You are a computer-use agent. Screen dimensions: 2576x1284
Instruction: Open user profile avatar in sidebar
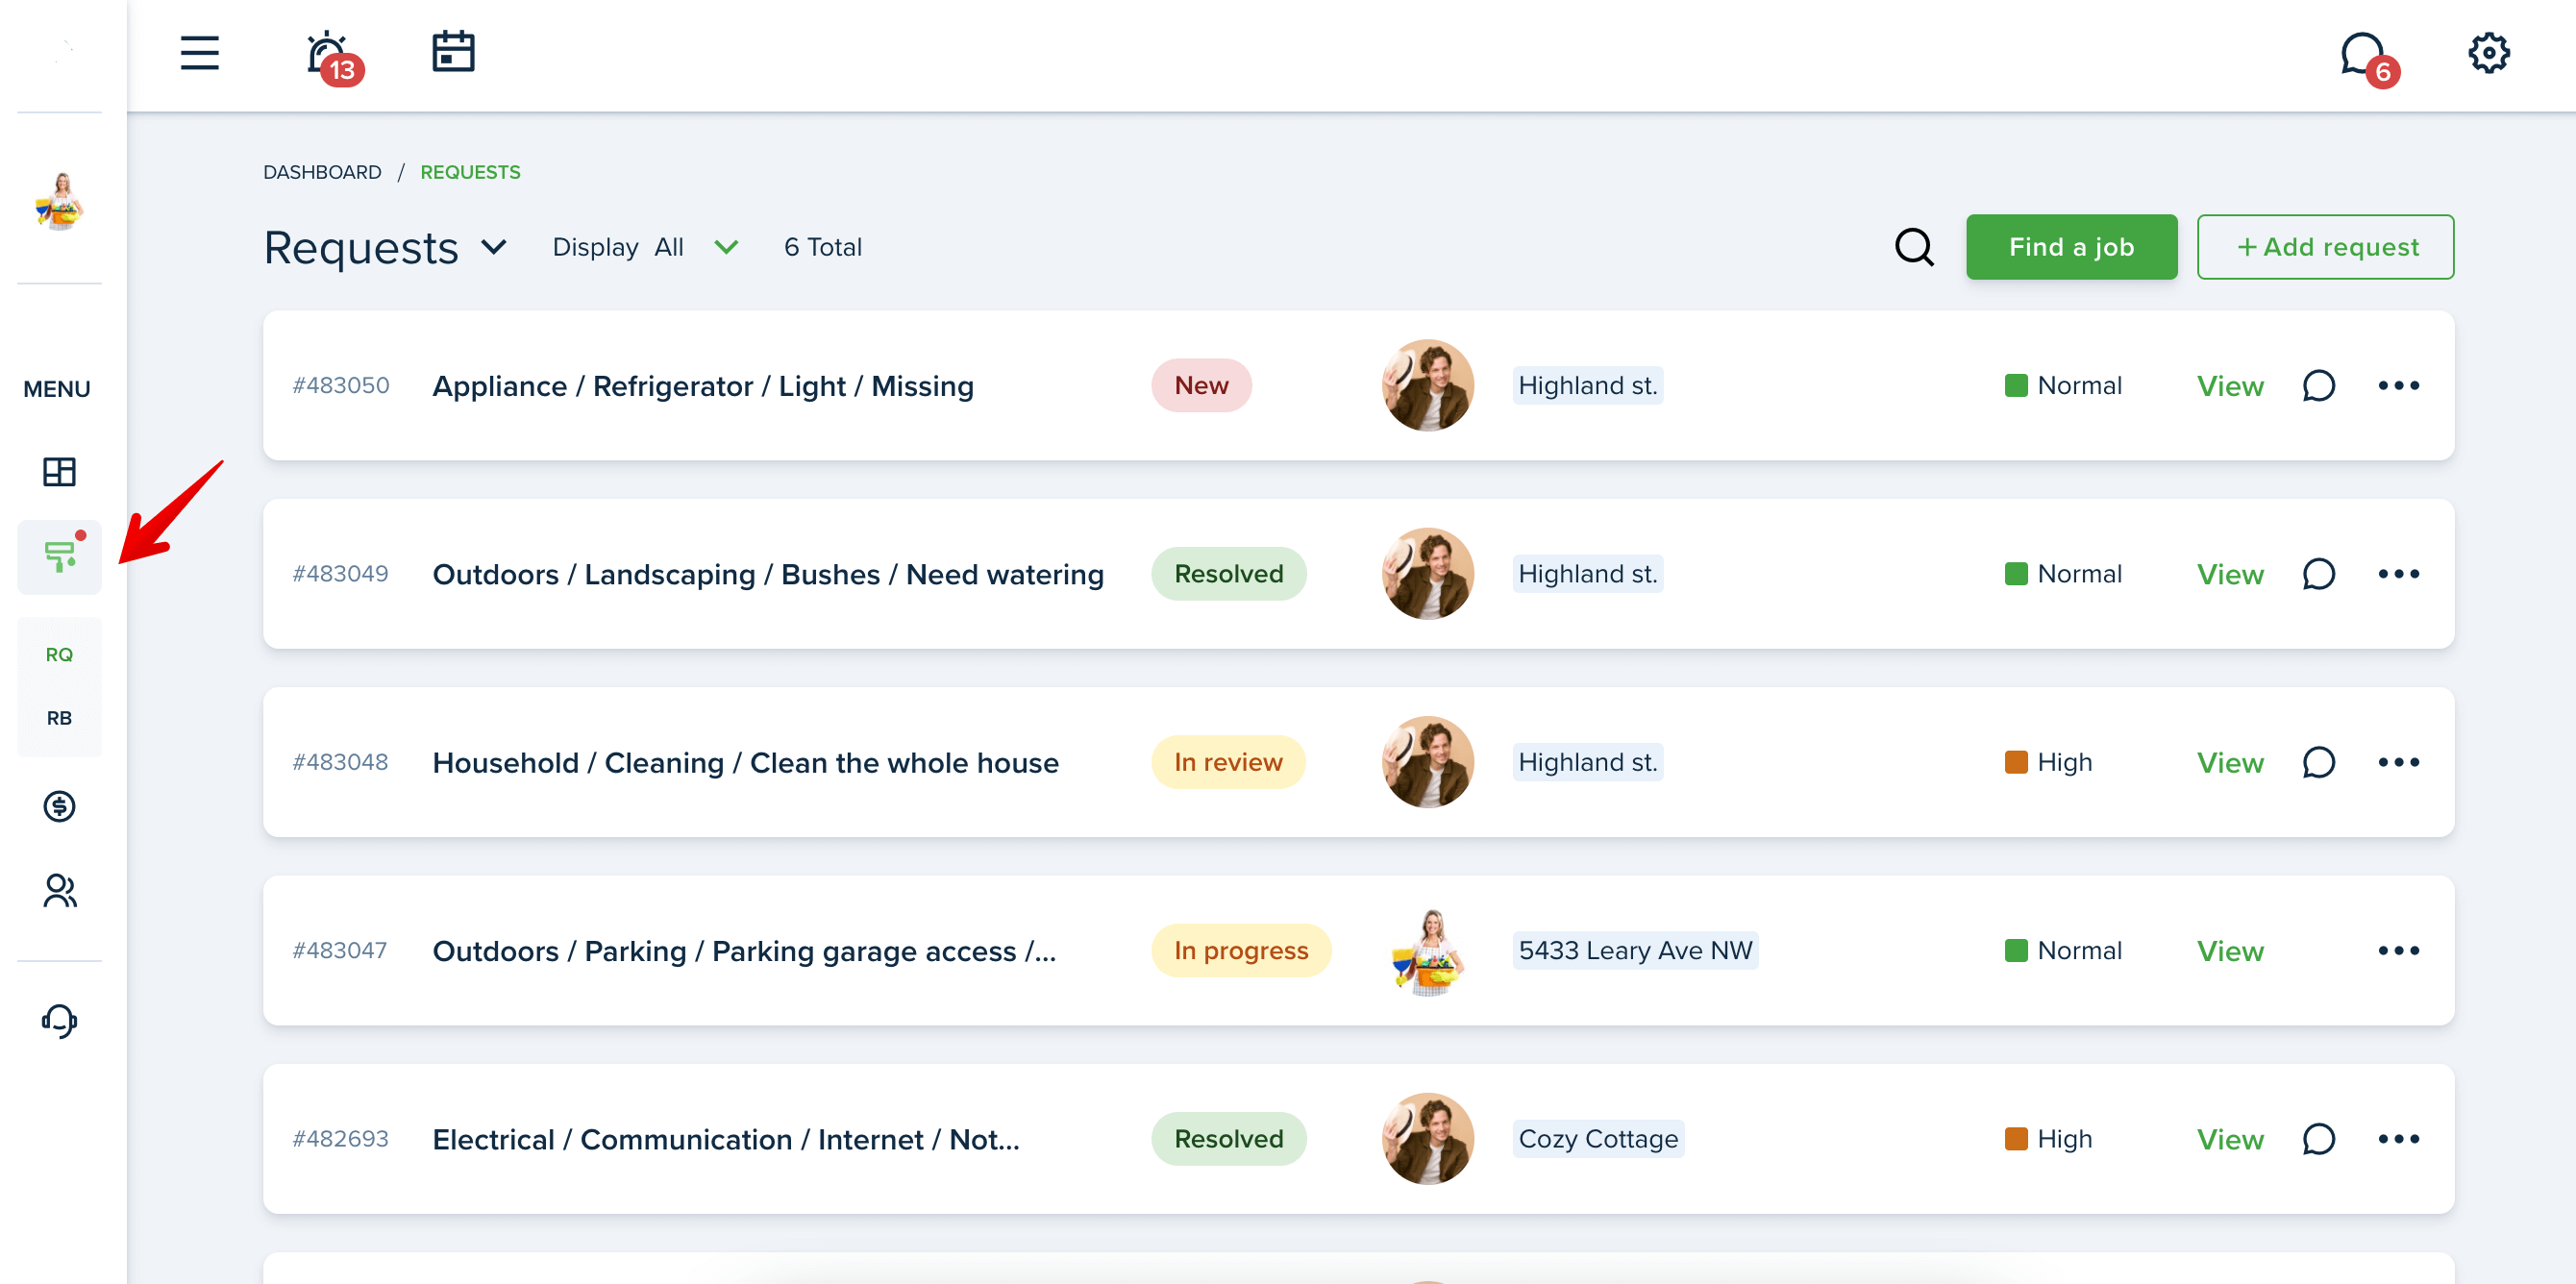coord(59,201)
